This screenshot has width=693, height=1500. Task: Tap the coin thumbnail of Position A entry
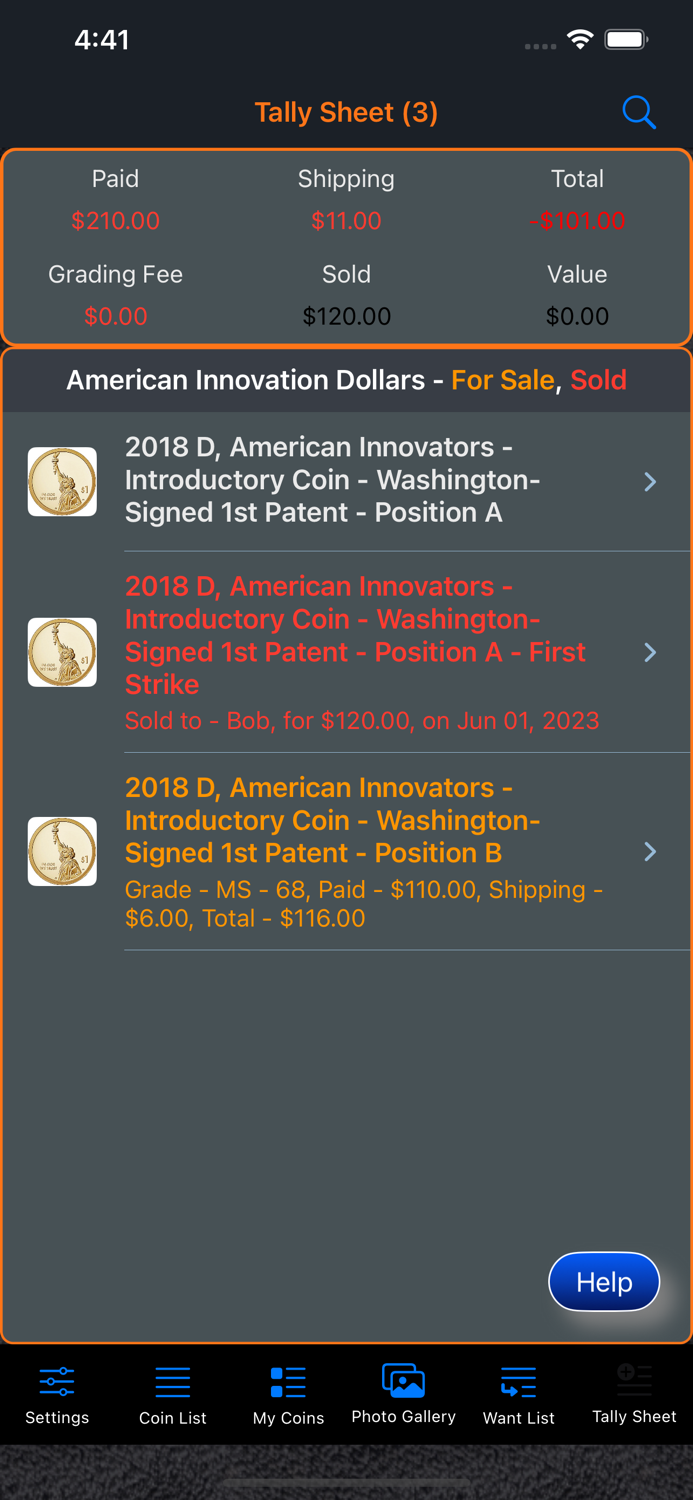62,481
